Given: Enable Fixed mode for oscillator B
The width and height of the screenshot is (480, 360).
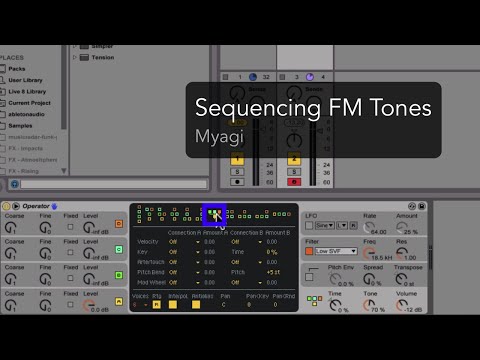Looking at the screenshot, I should pyautogui.click(x=70, y=278).
